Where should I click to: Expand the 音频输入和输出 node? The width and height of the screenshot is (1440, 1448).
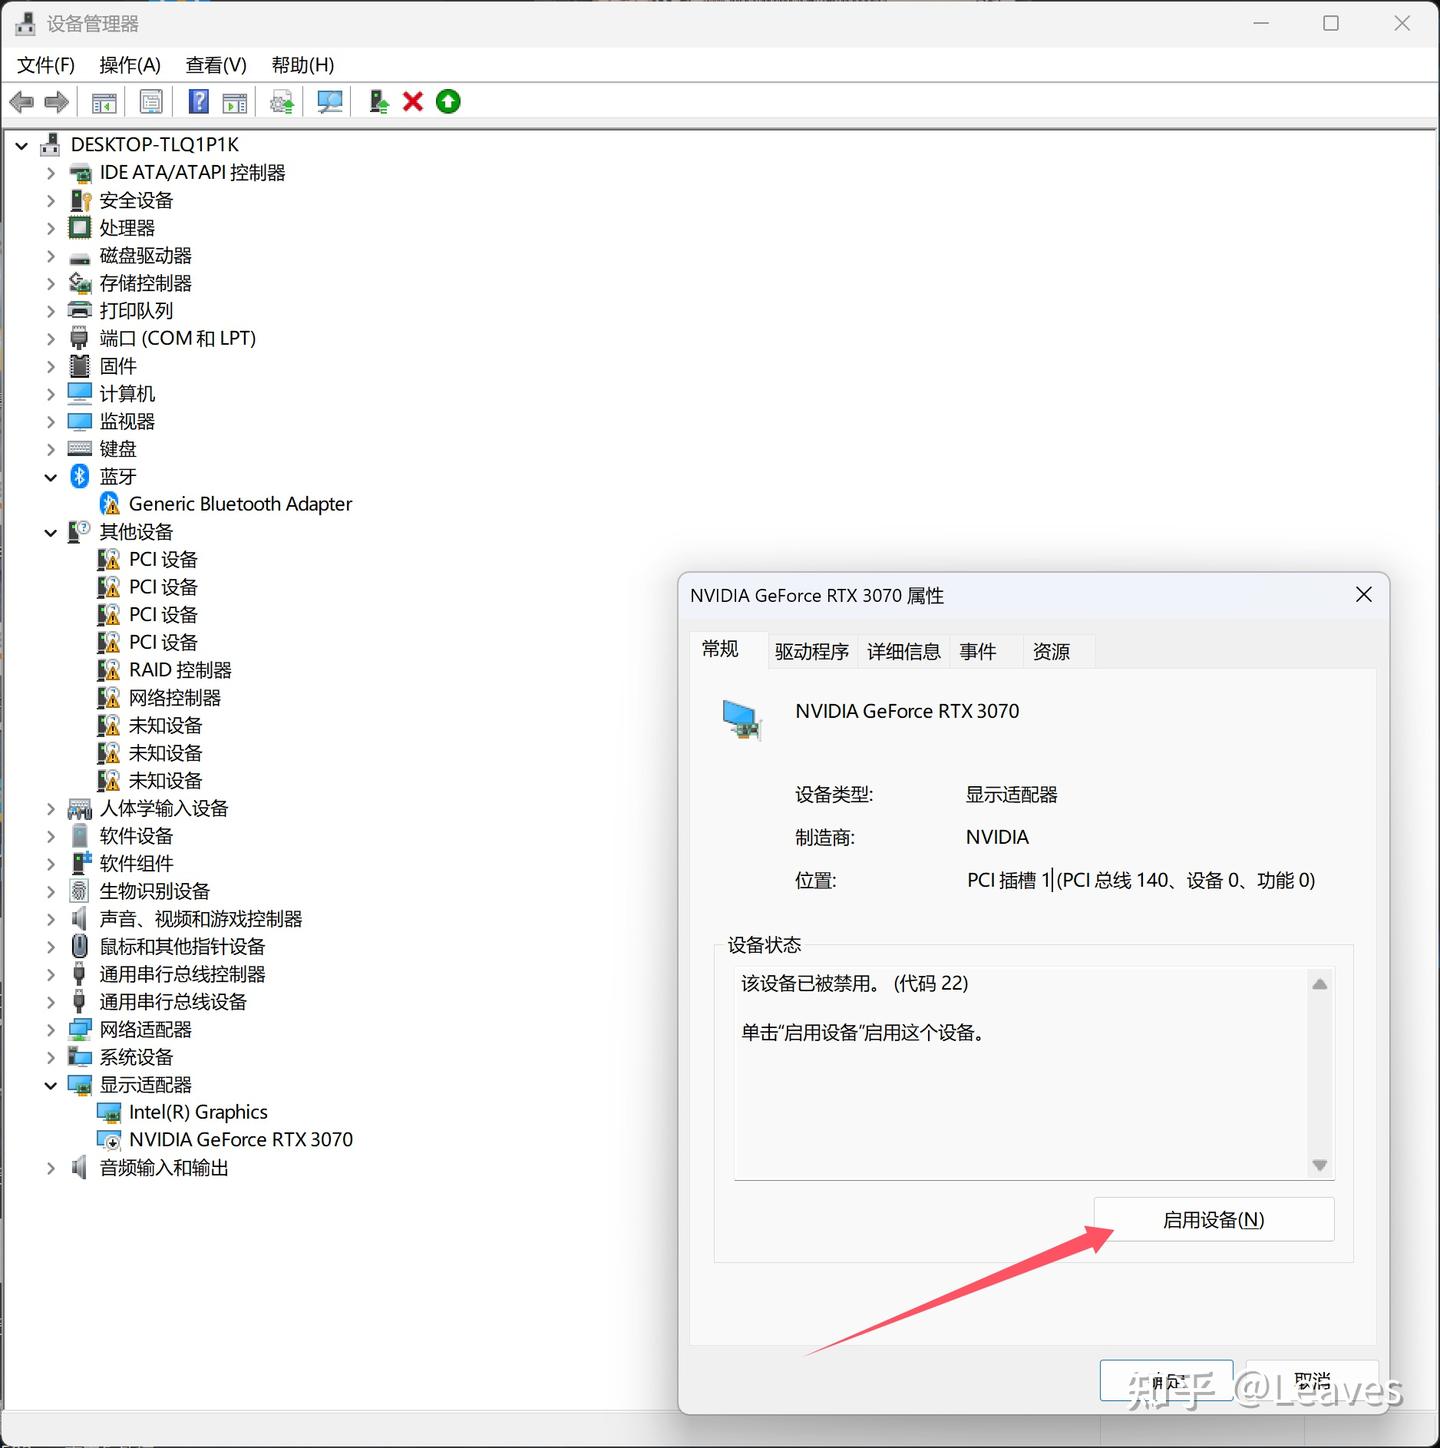(x=51, y=1168)
